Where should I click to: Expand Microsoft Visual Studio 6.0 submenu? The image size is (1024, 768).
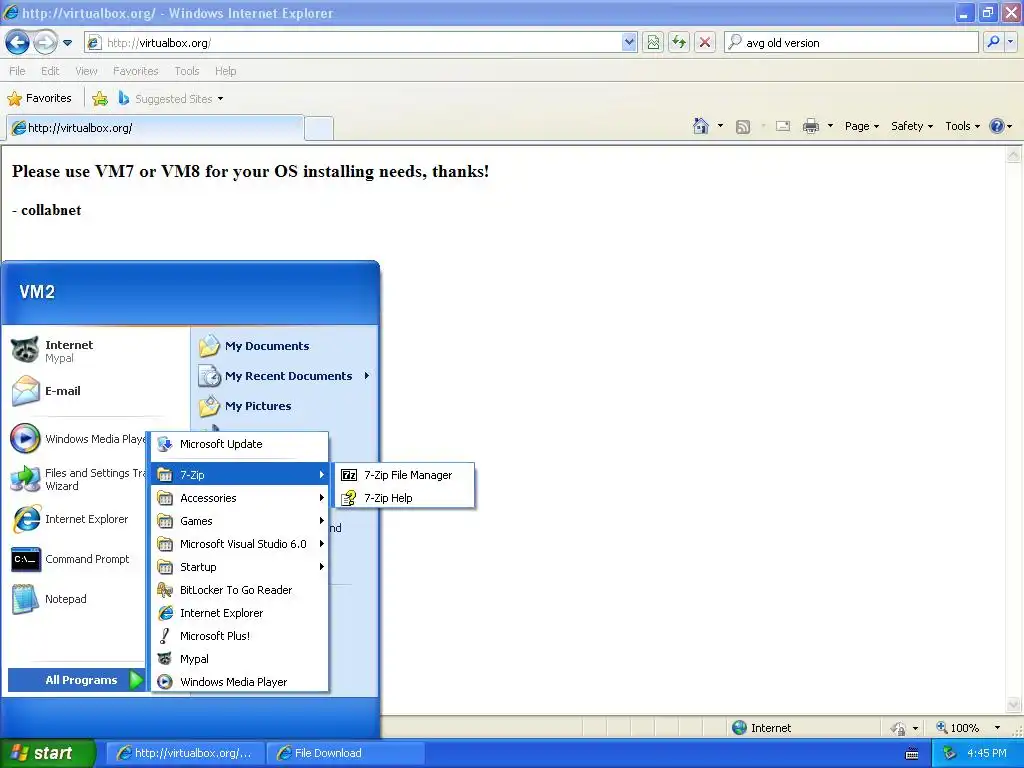click(240, 544)
